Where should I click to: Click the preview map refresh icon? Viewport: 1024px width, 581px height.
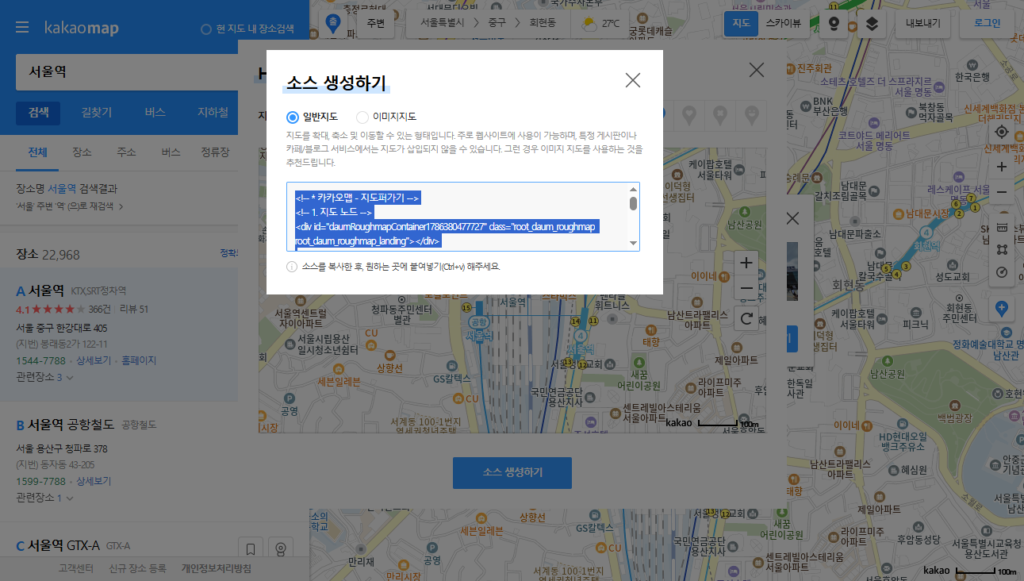746,319
